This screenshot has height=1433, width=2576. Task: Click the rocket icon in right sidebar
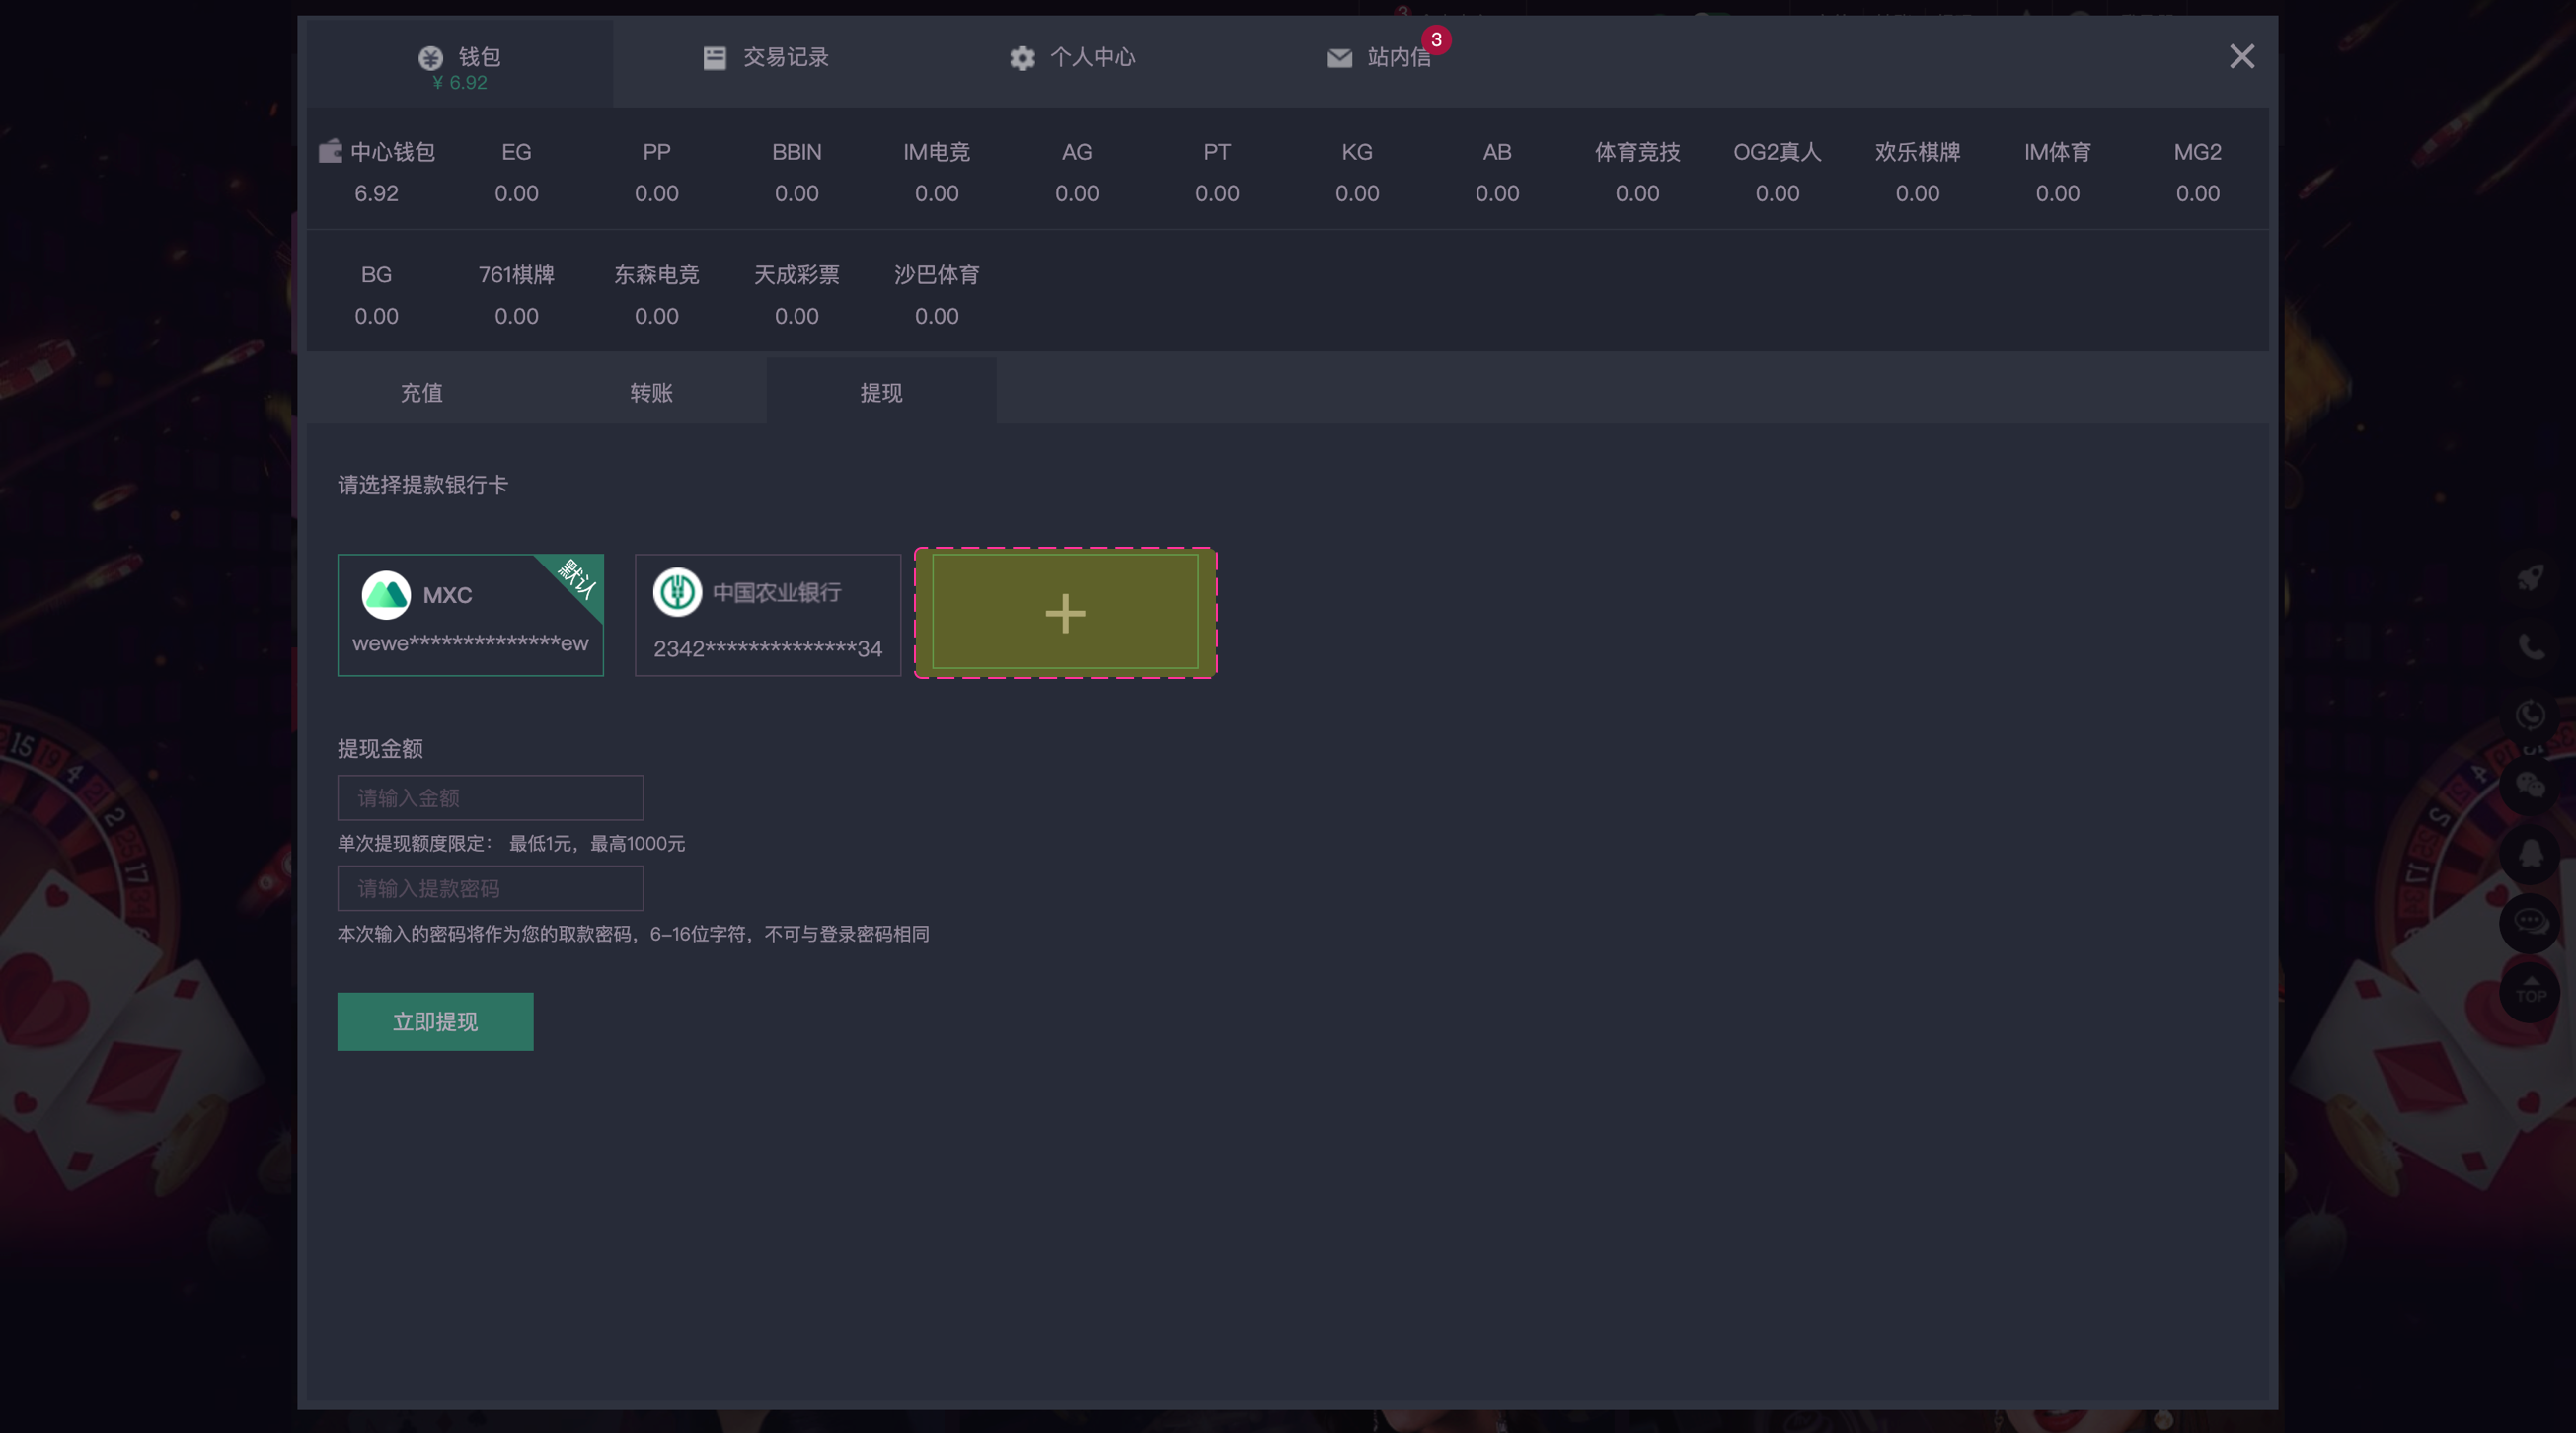(x=2530, y=577)
